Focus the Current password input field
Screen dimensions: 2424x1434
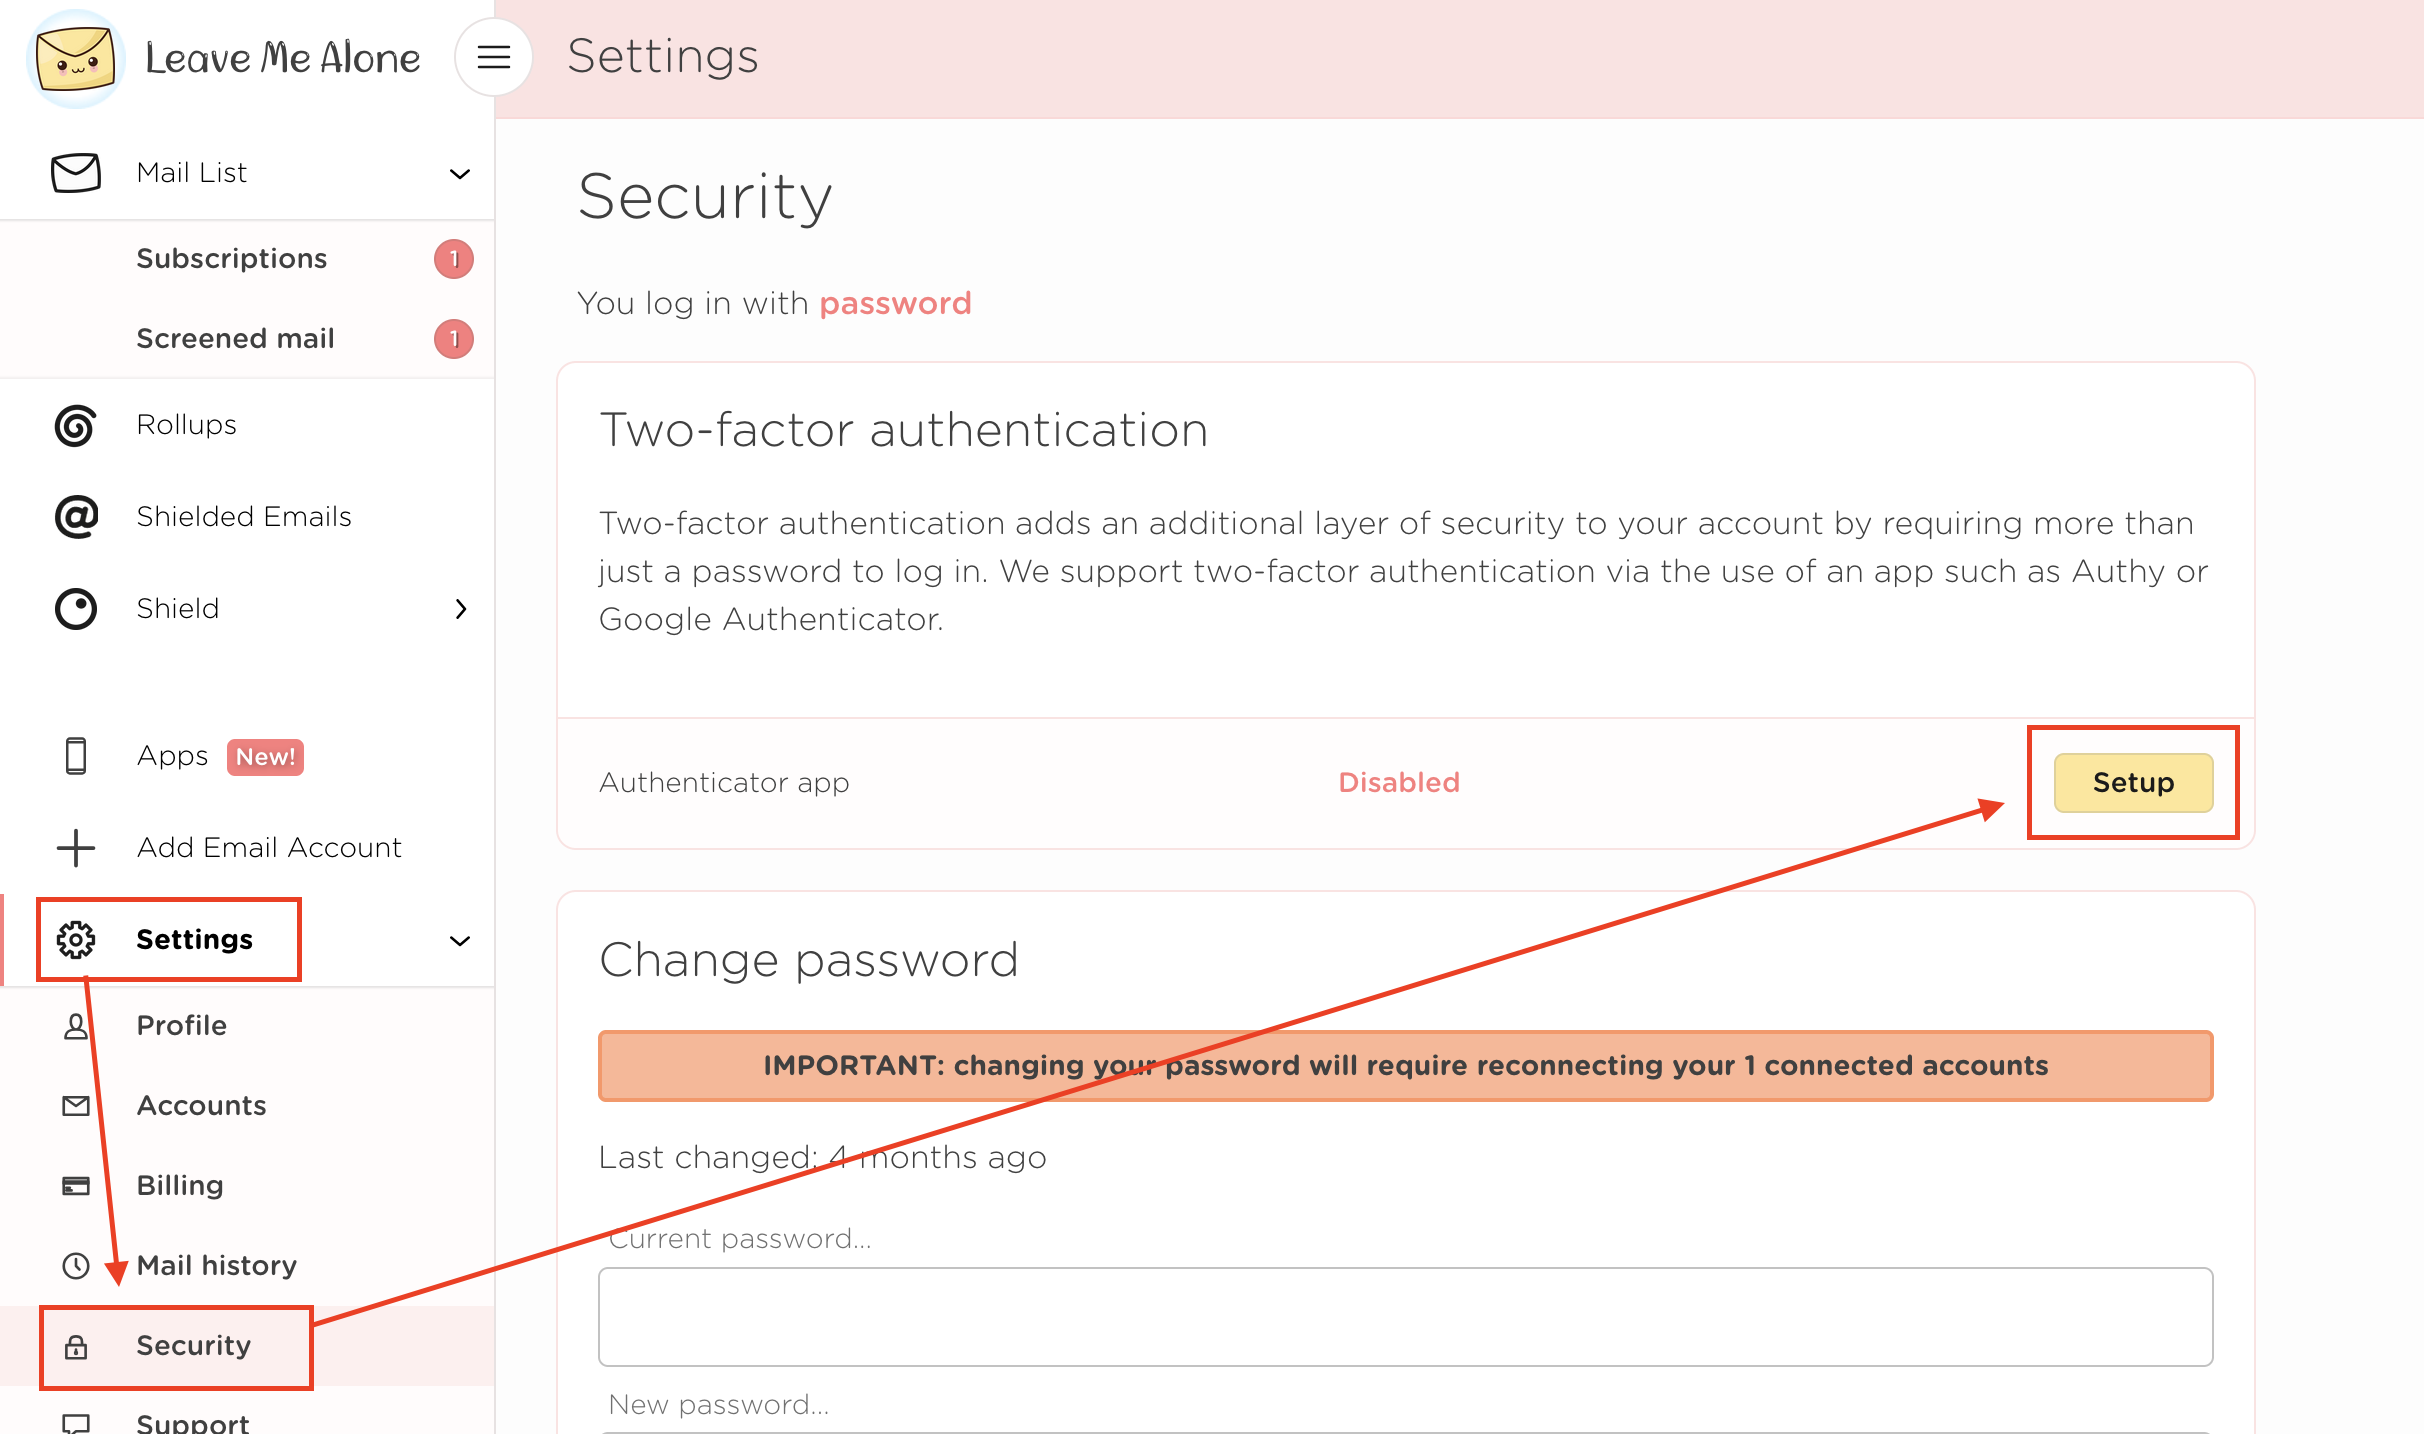1405,1317
